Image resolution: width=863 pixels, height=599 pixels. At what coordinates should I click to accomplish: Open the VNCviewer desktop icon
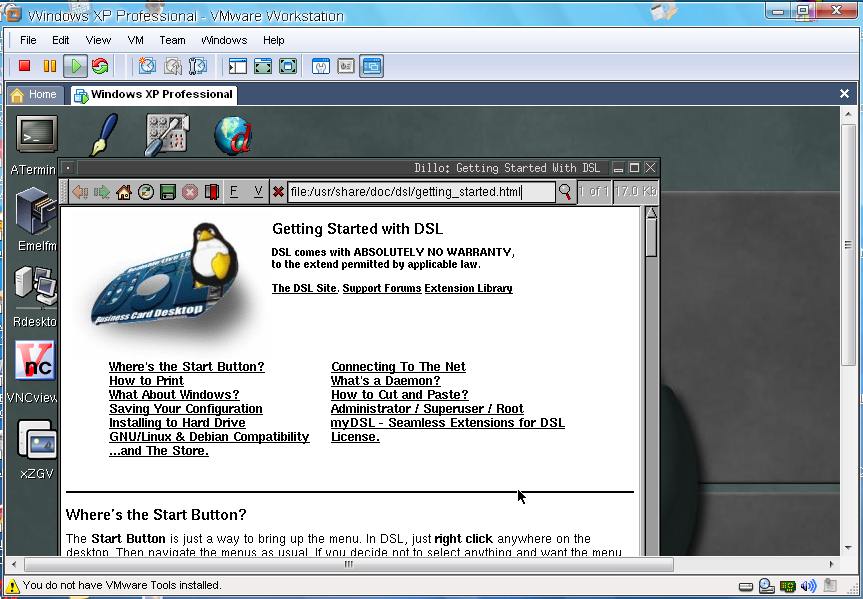(x=35, y=361)
